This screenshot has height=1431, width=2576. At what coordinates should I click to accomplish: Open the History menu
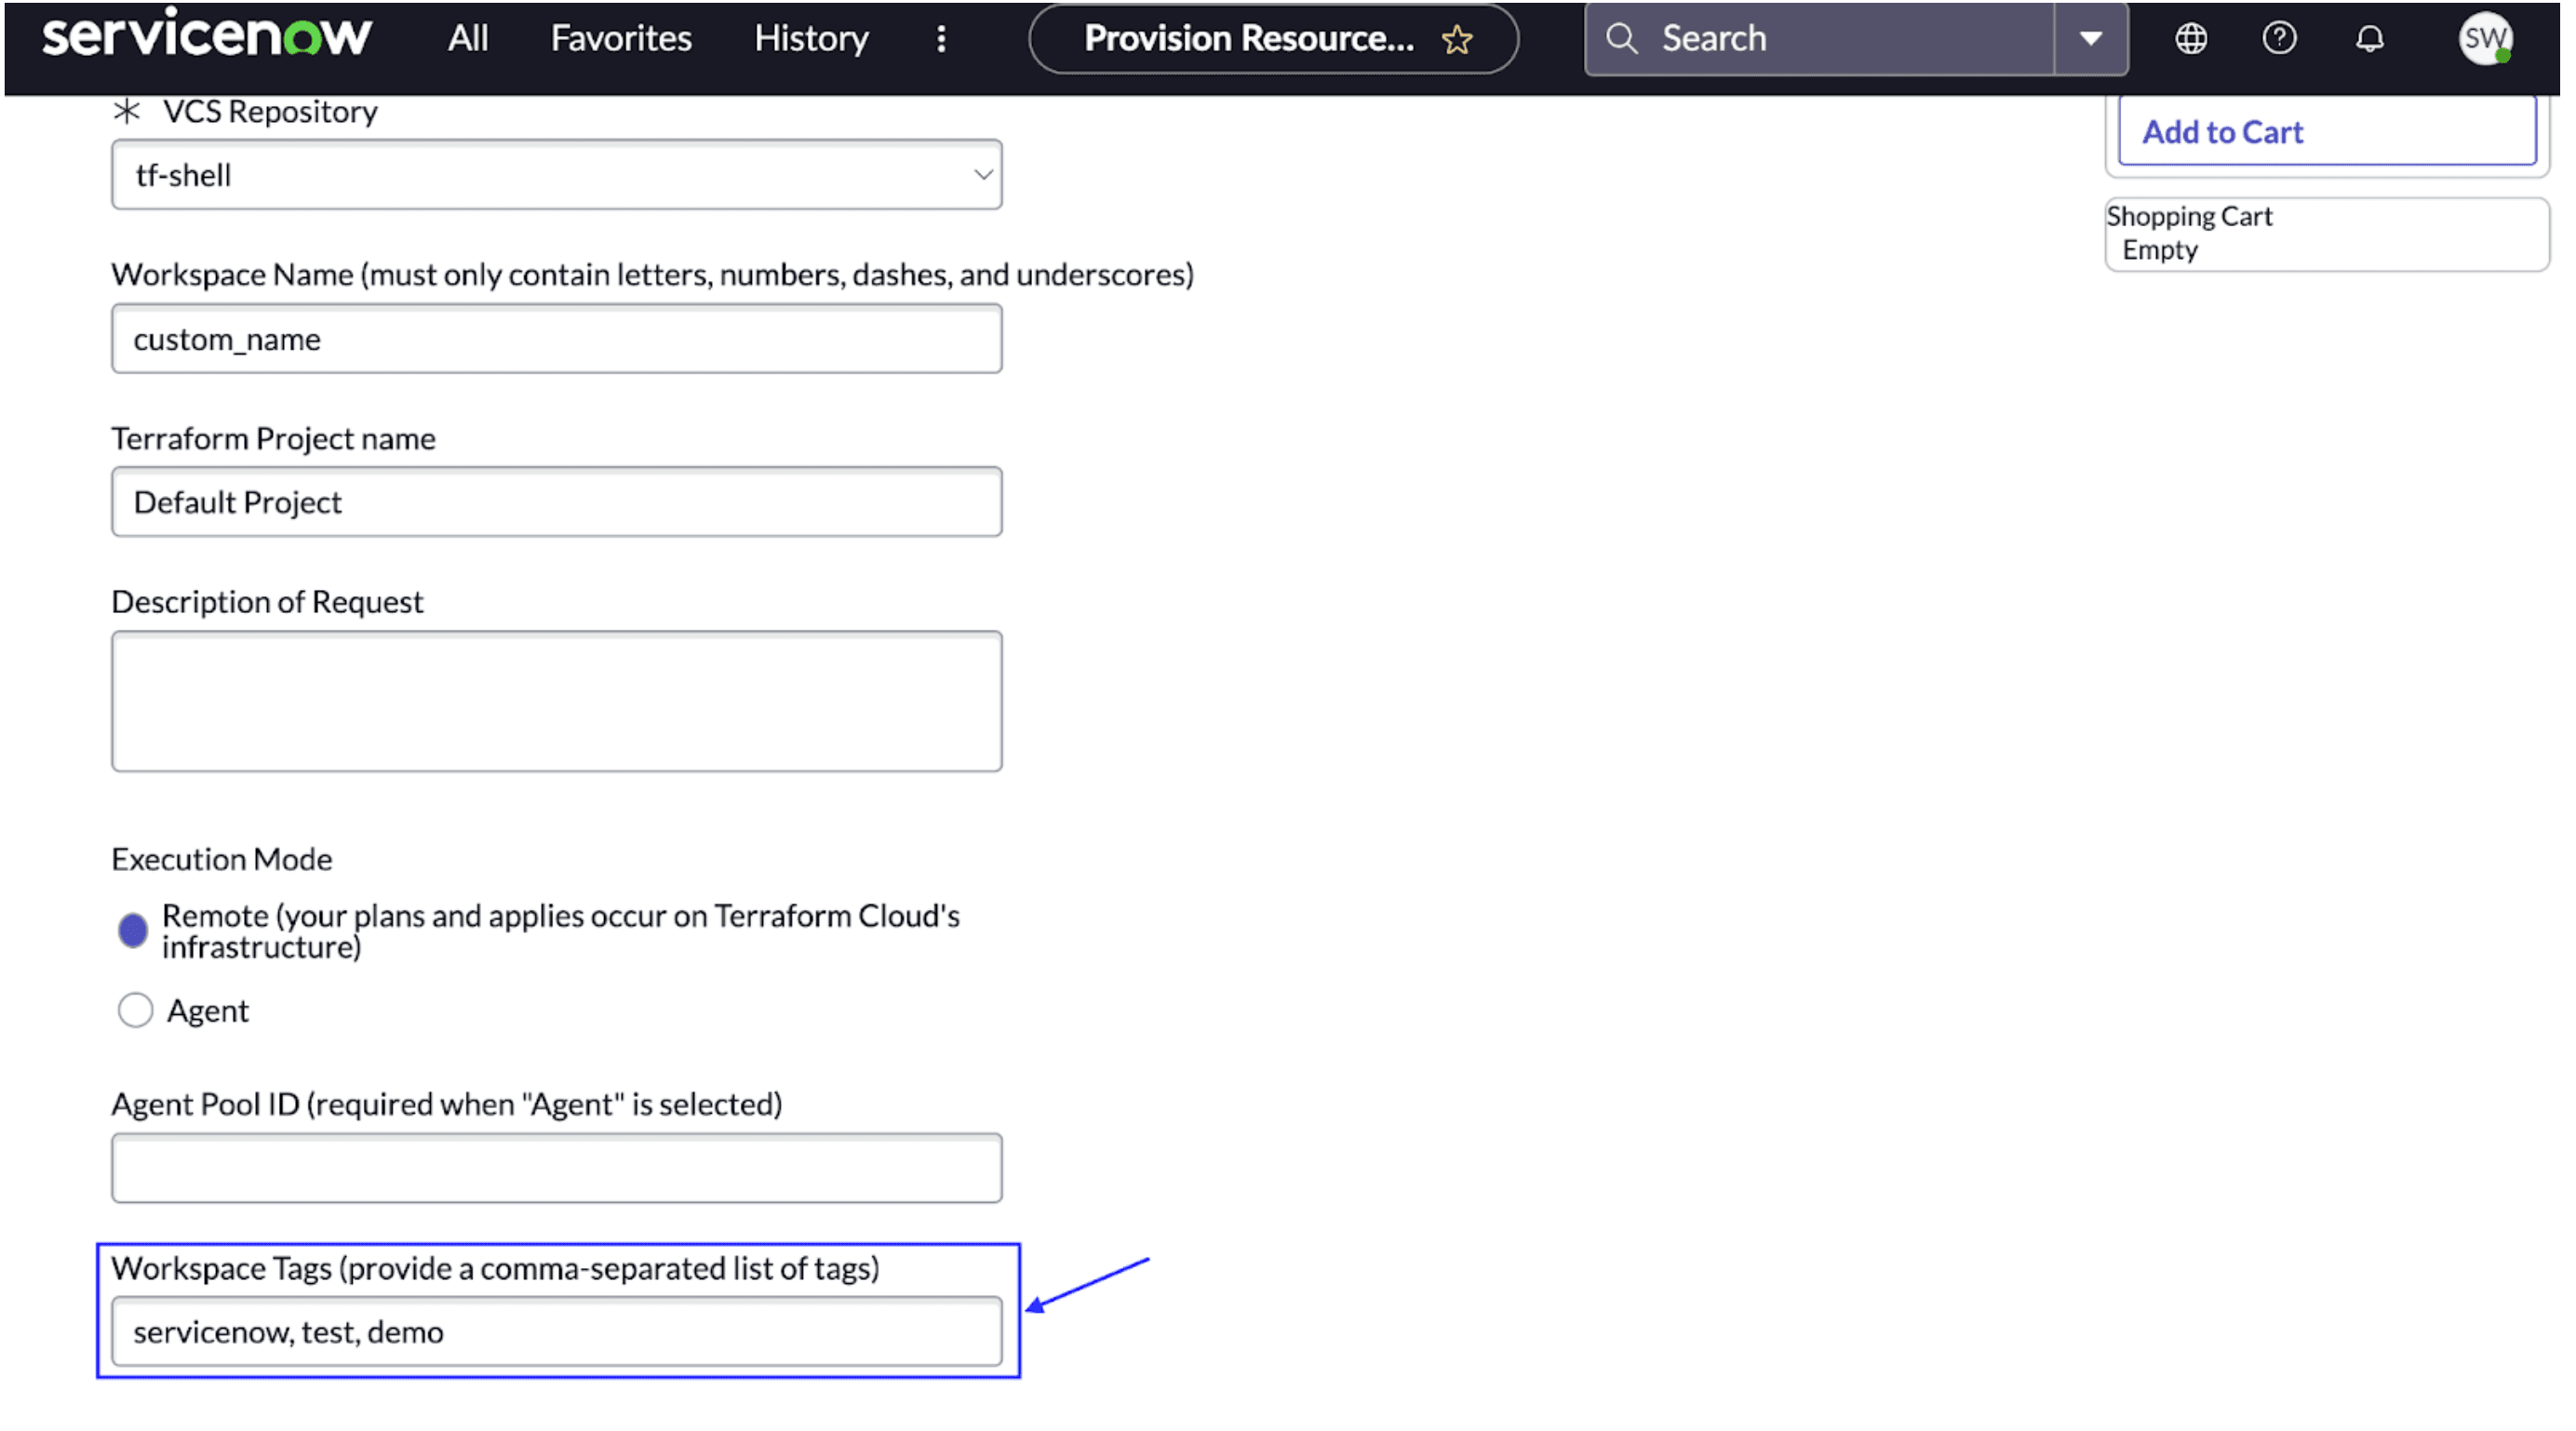tap(810, 39)
